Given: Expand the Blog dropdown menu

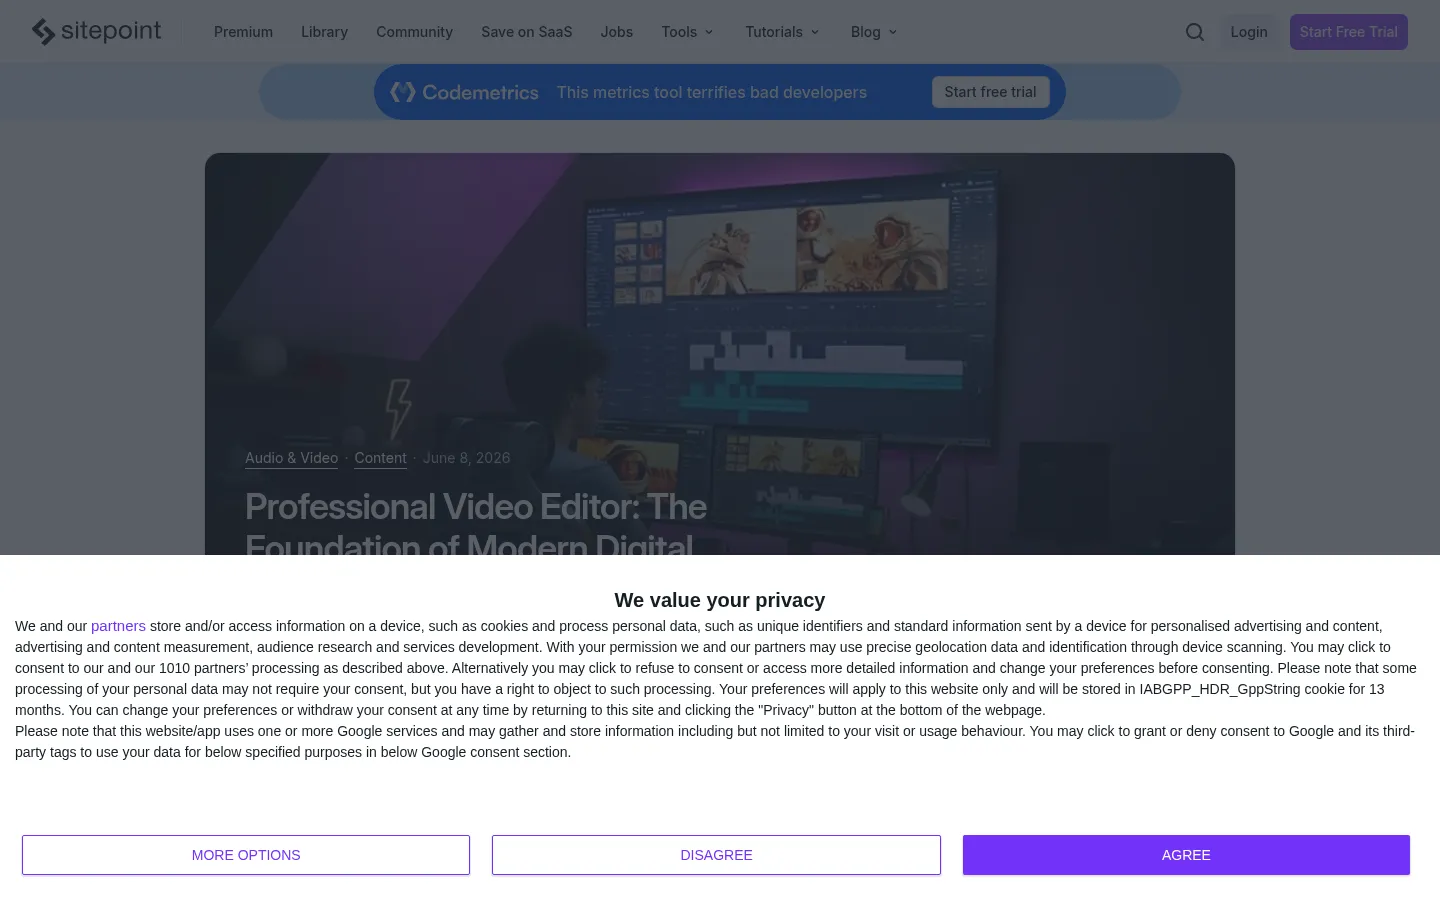Looking at the screenshot, I should (x=874, y=32).
